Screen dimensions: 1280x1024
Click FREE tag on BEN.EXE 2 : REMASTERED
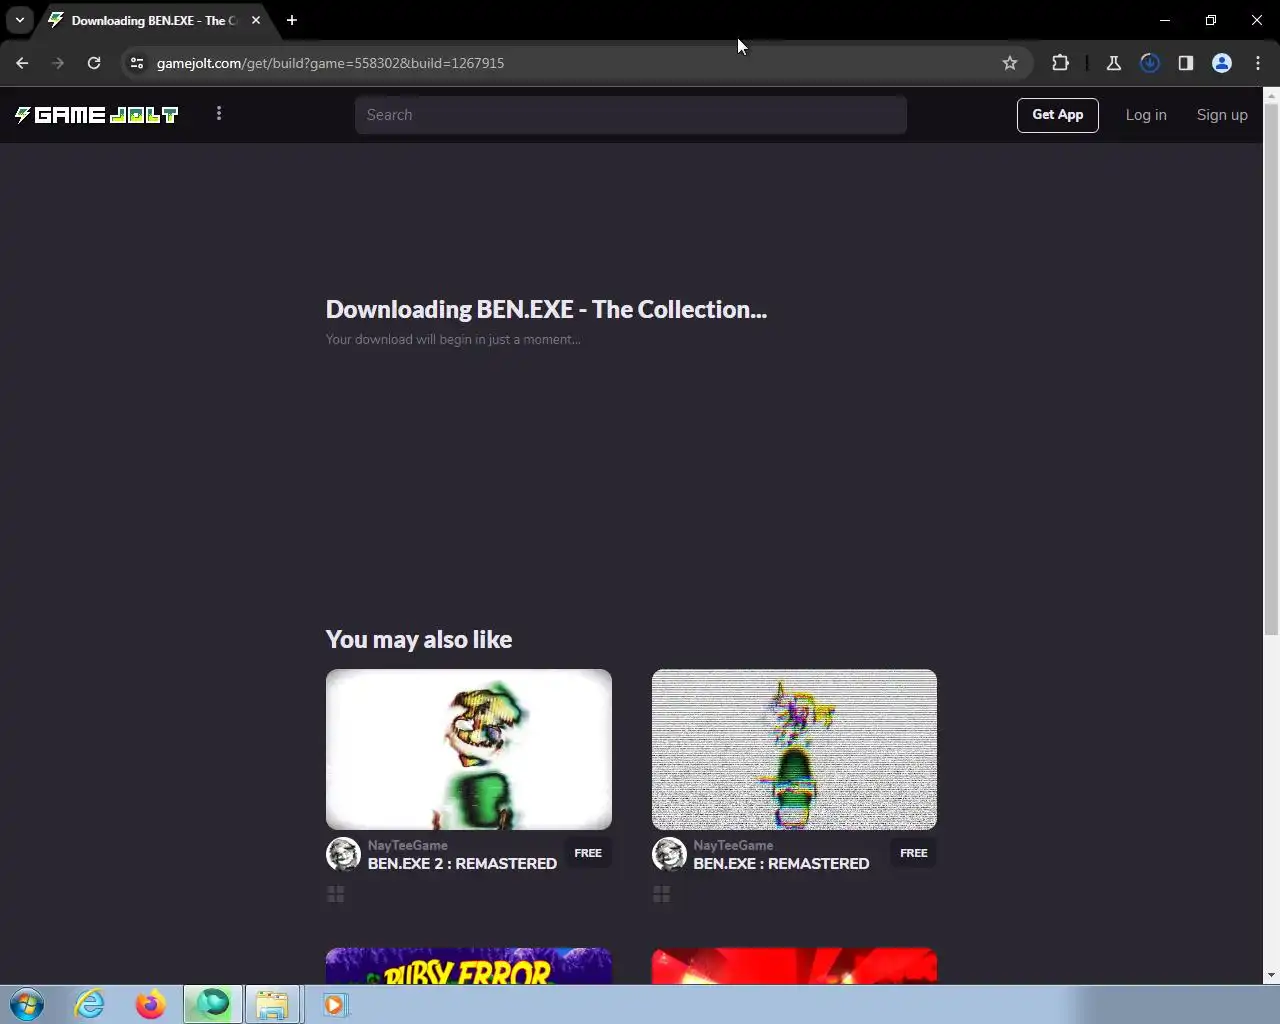588,853
